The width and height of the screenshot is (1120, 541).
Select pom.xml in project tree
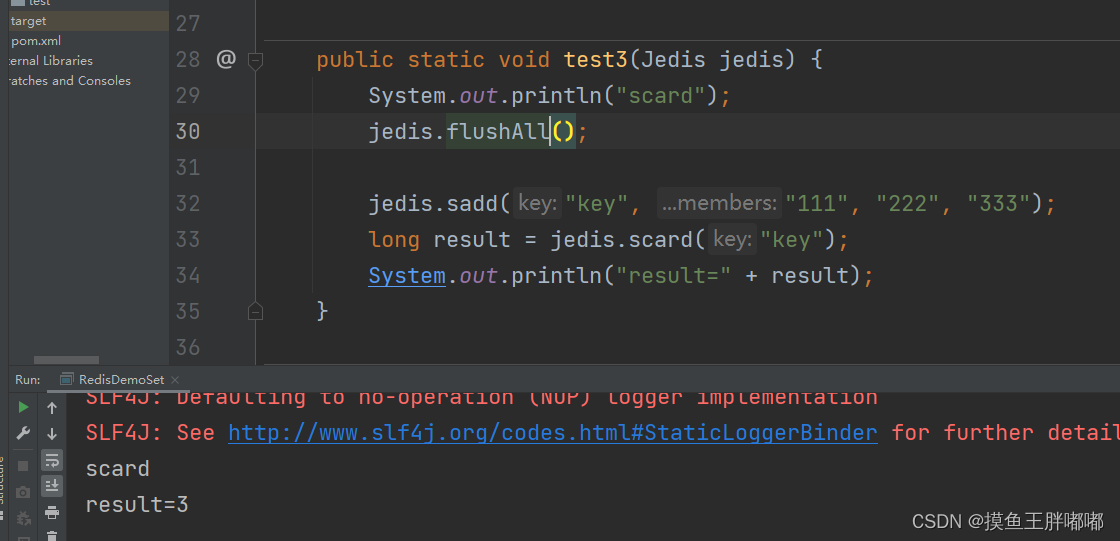coord(36,41)
